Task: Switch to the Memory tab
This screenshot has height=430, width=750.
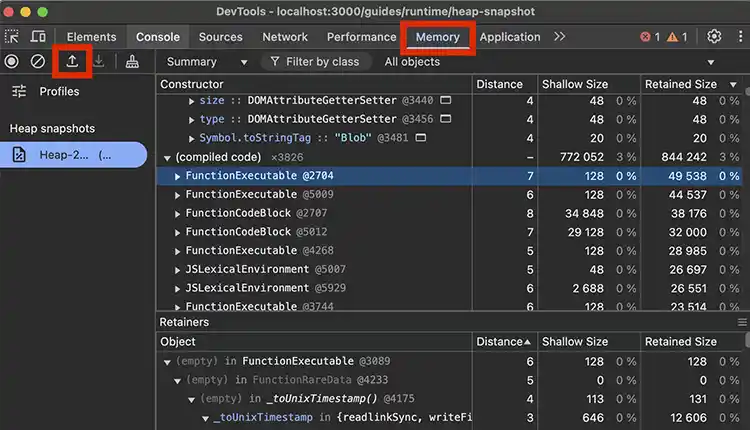Action: point(438,37)
